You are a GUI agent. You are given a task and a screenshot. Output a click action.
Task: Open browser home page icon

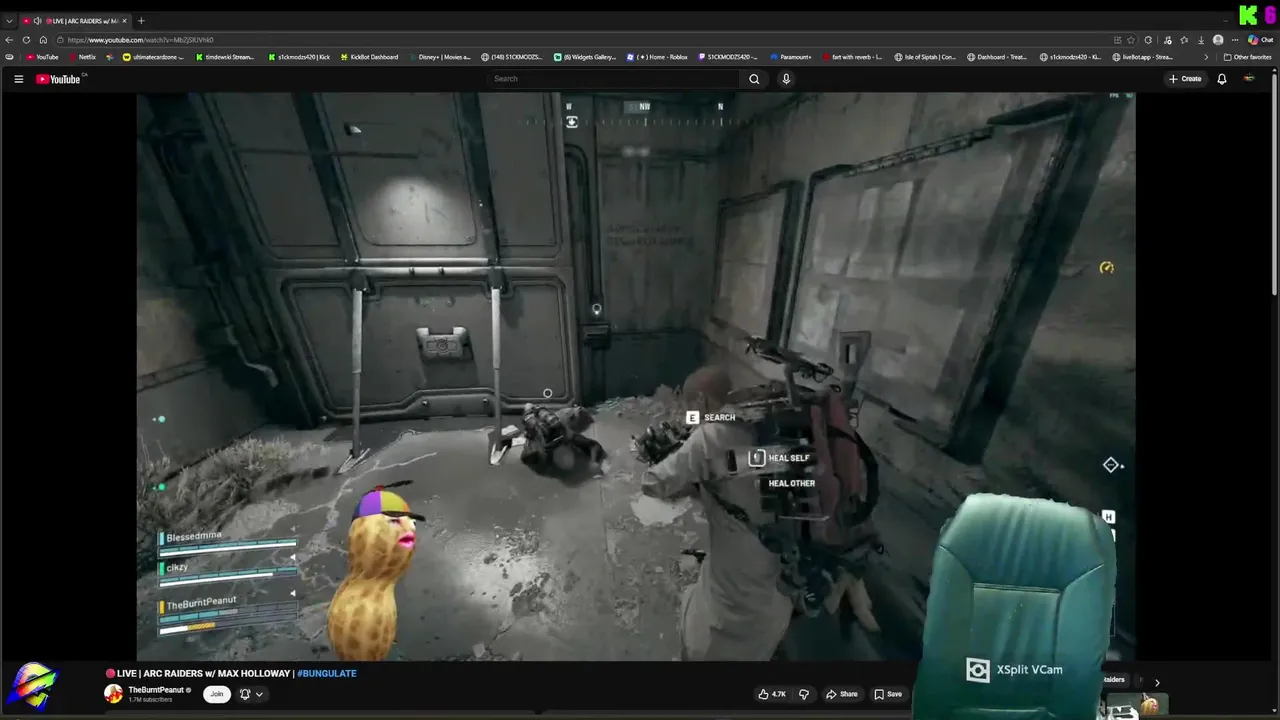pos(43,40)
